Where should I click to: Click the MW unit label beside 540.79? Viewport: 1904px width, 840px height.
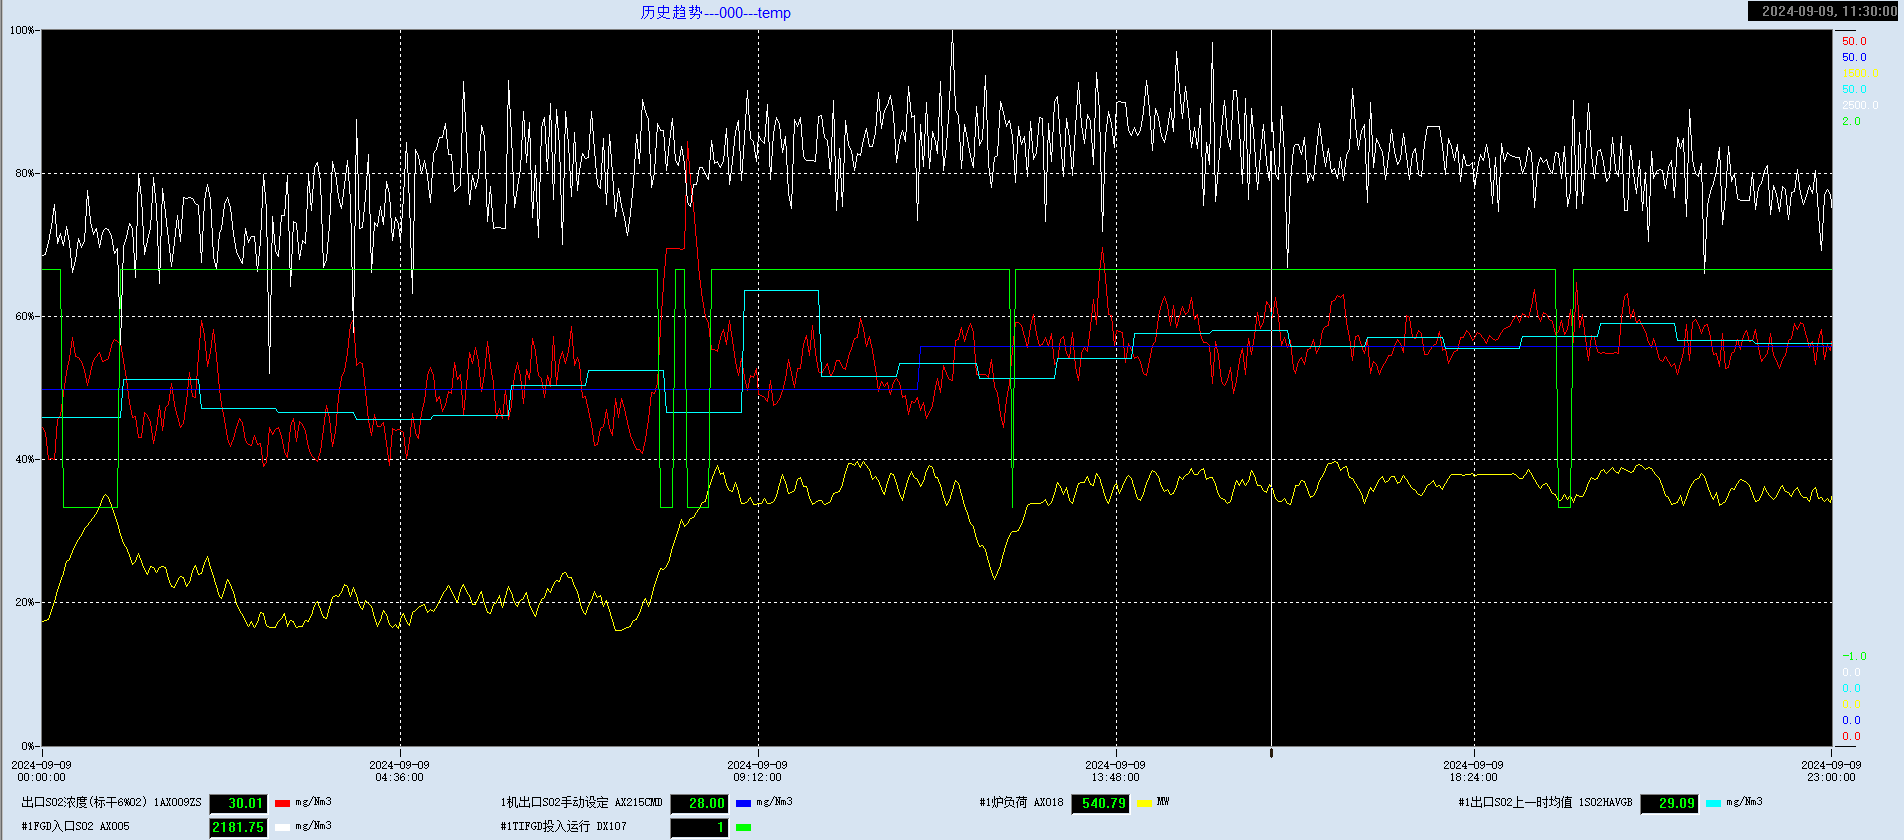1163,802
